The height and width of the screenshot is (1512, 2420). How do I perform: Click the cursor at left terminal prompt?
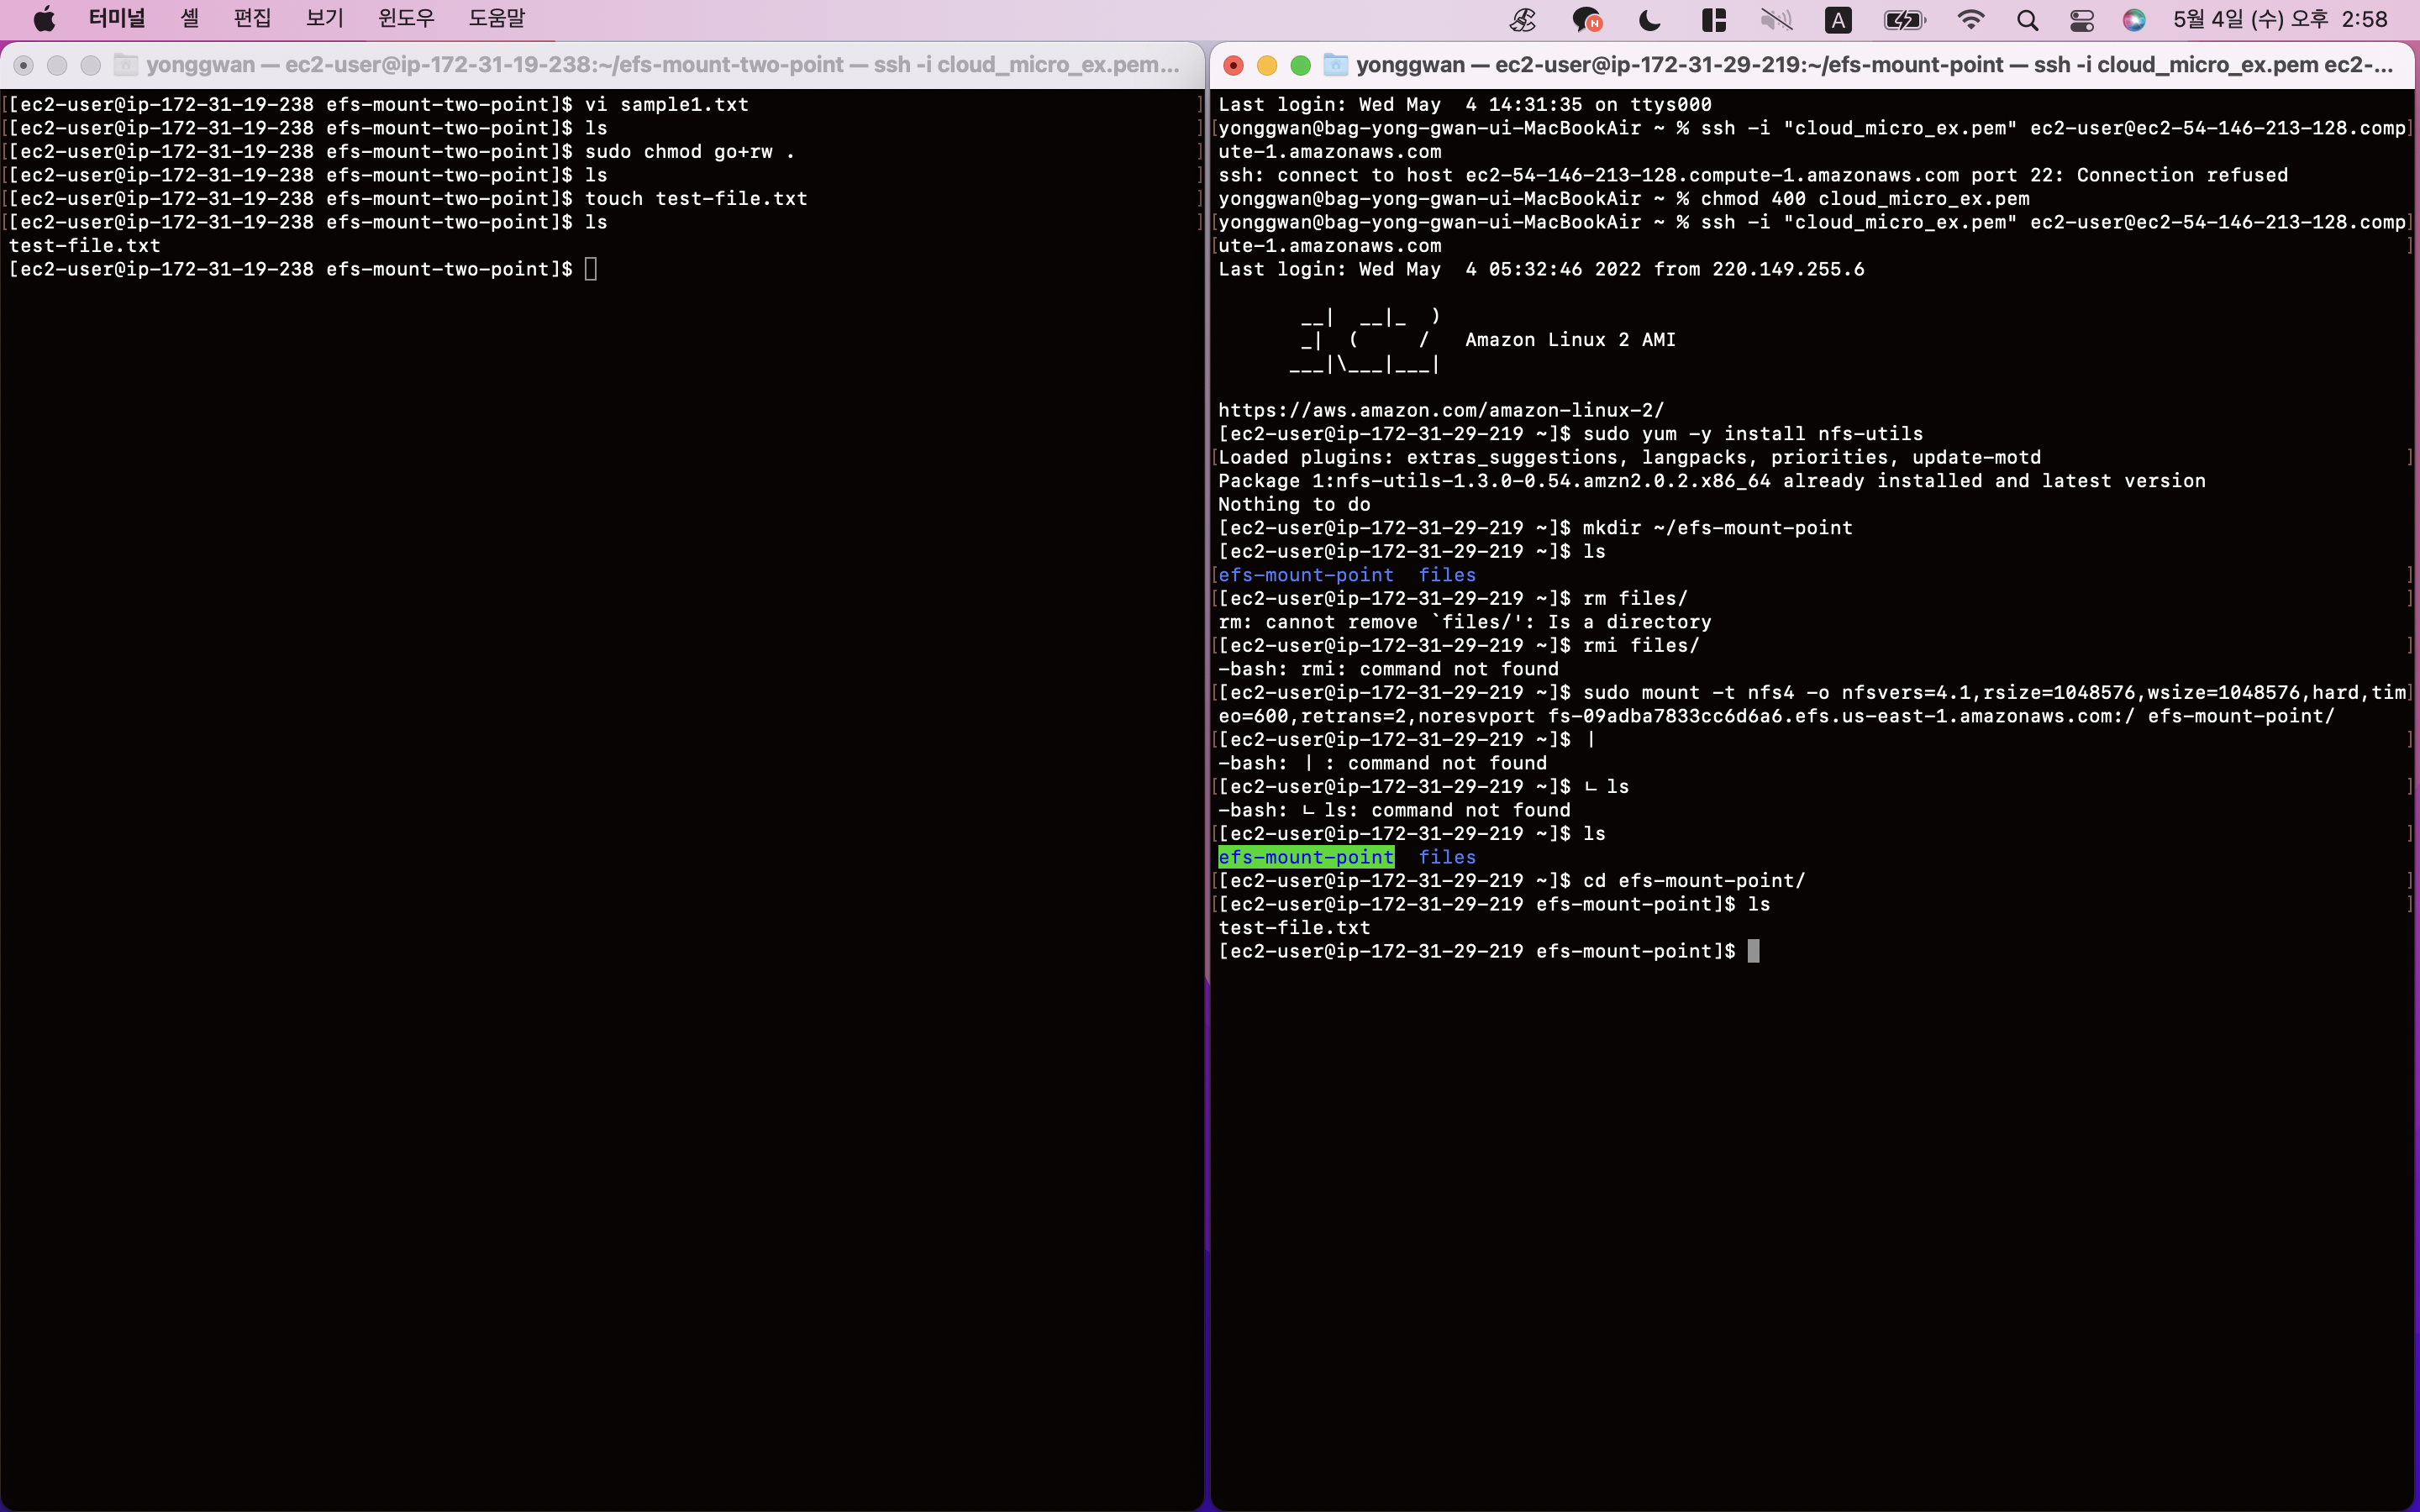591,269
